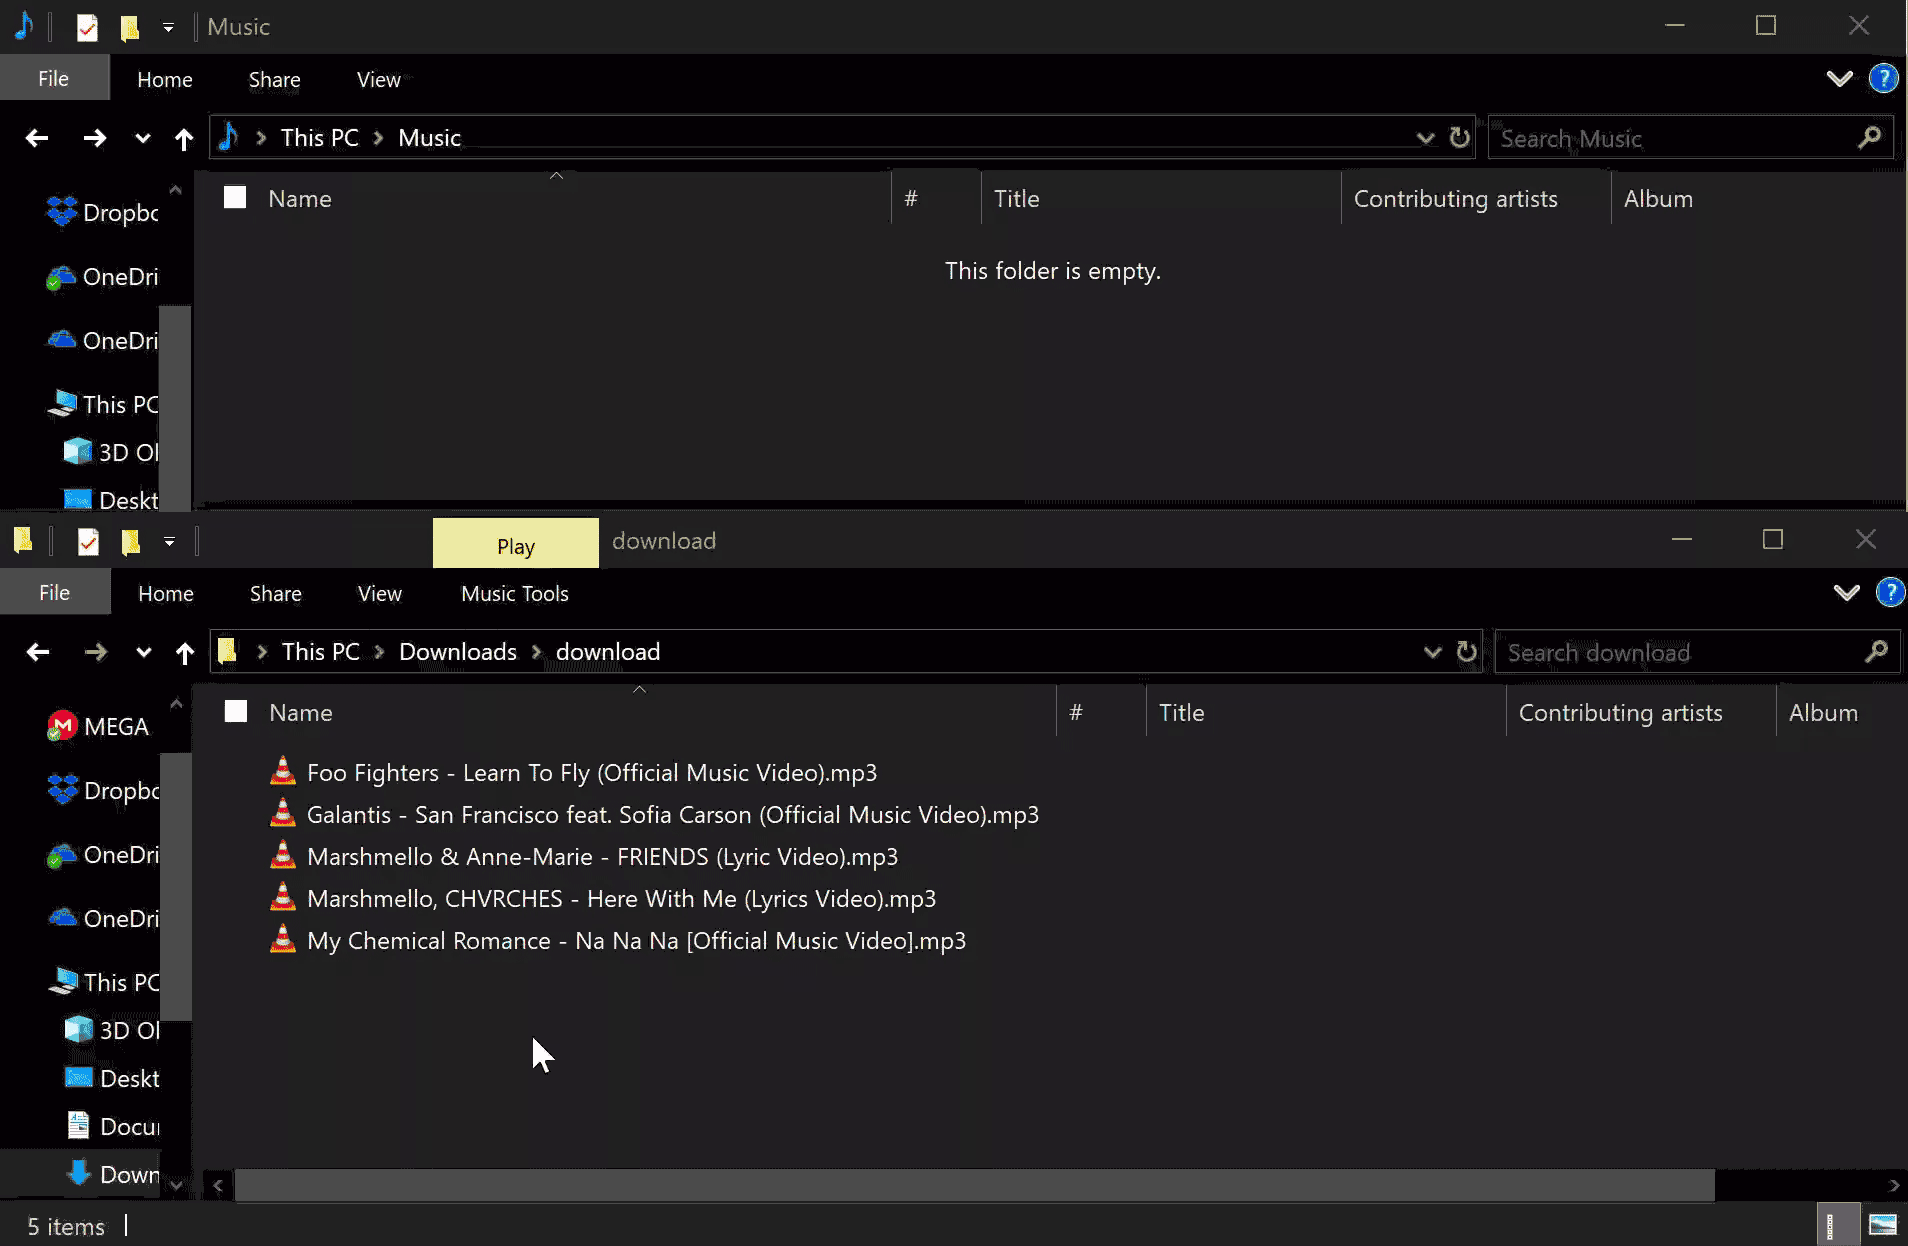Click the Help icon in Music window
The width and height of the screenshot is (1908, 1246).
(1883, 78)
